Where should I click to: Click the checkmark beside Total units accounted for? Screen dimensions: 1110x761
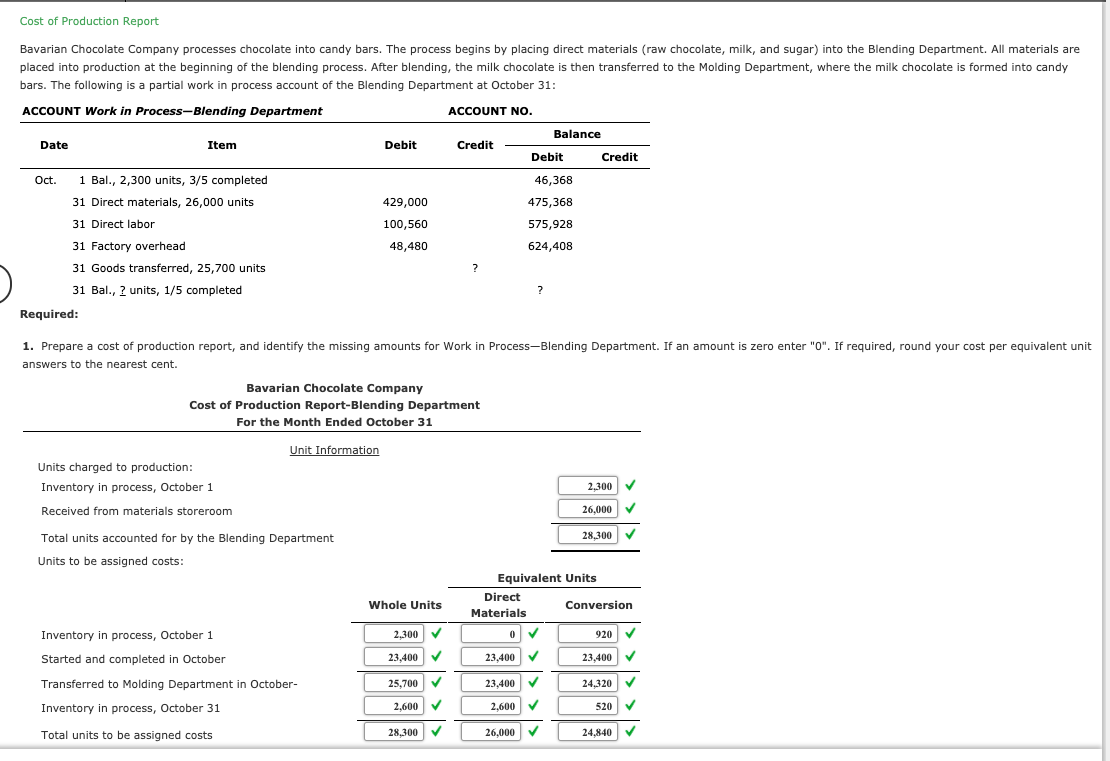(x=630, y=535)
